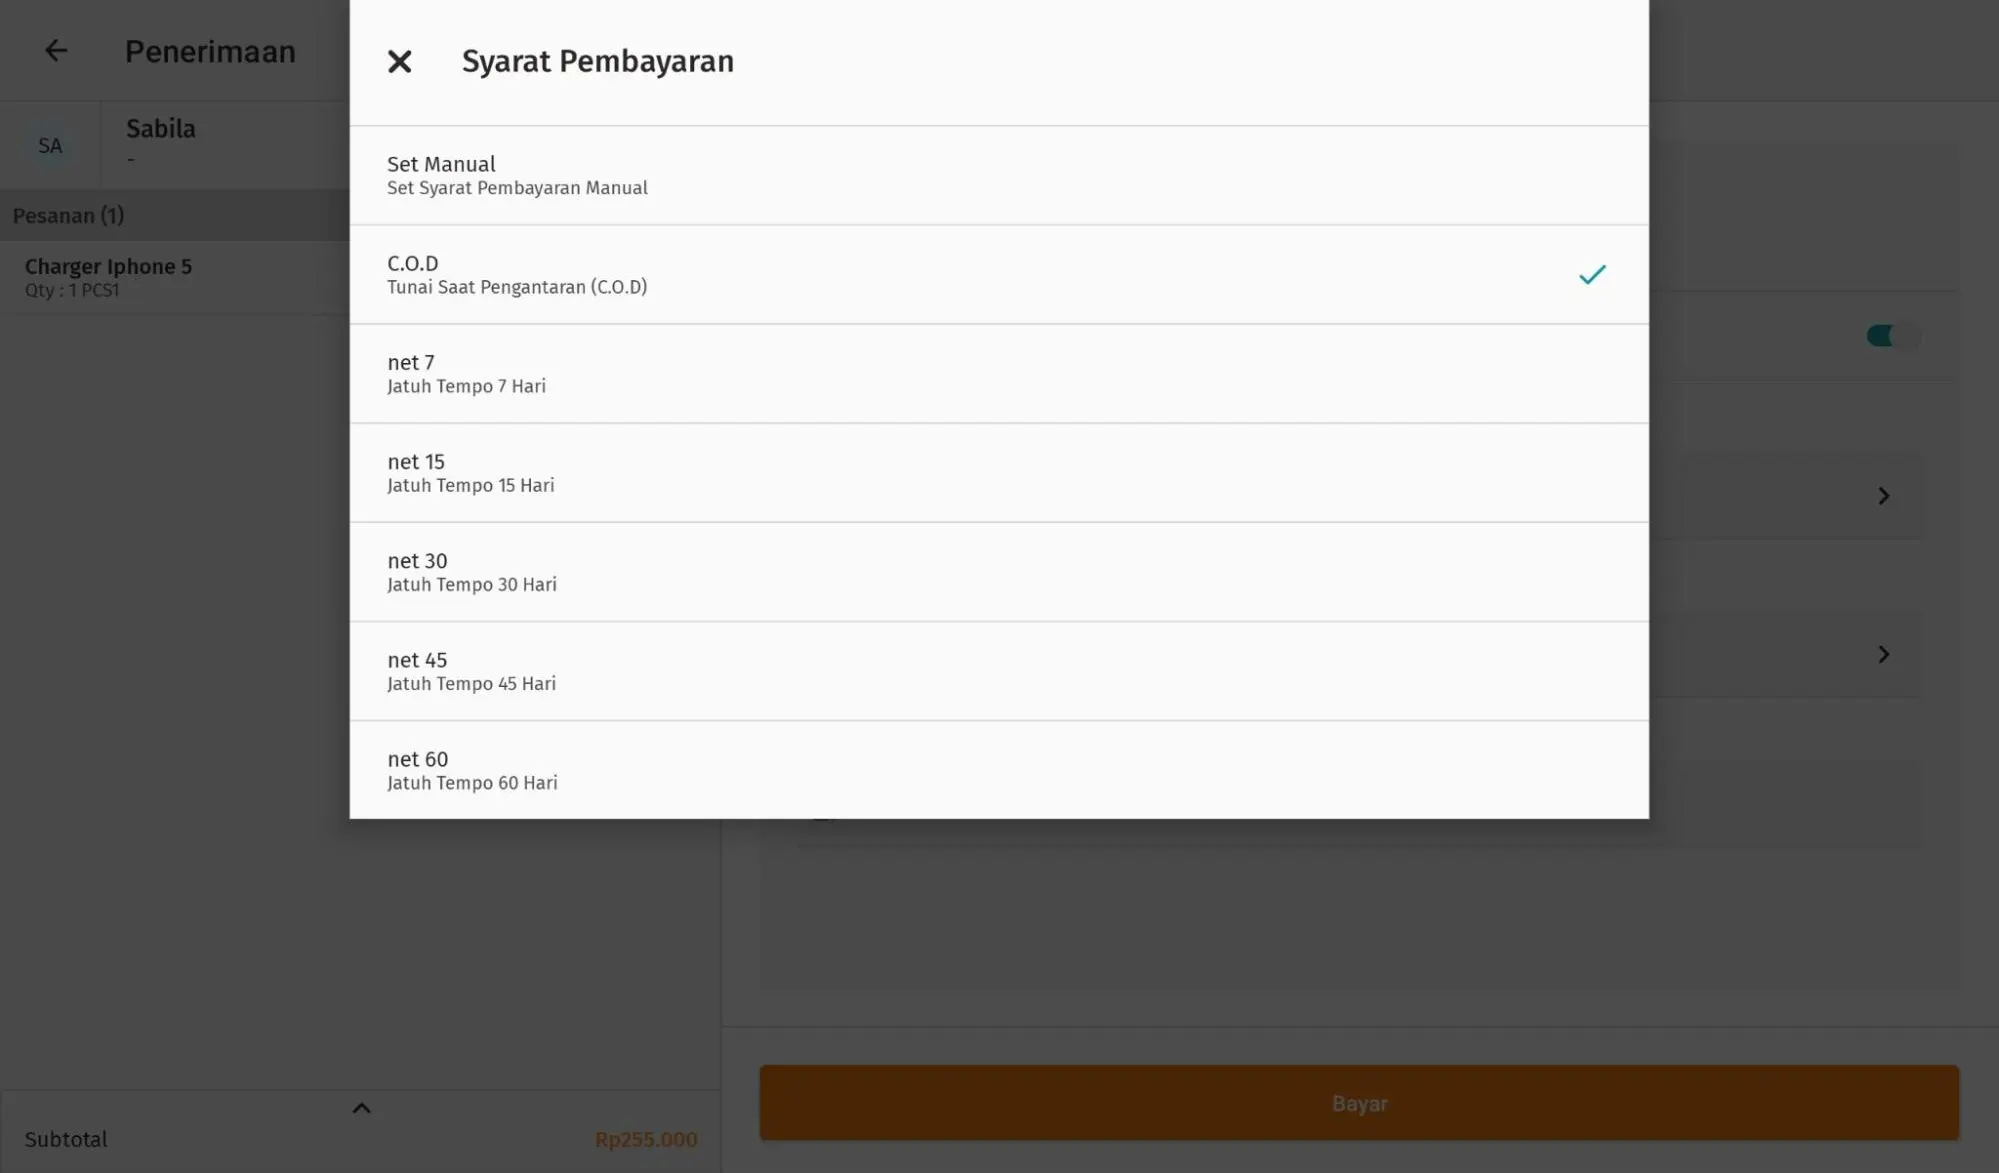Viewport: 1999px width, 1173px height.
Task: Click the Sabila customer name
Action: point(161,129)
